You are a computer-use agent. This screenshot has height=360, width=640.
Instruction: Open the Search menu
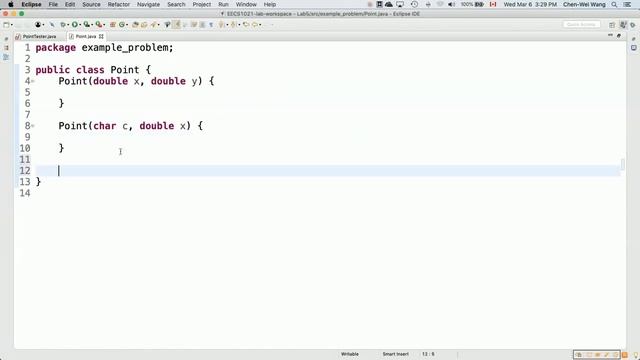tap(176, 4)
